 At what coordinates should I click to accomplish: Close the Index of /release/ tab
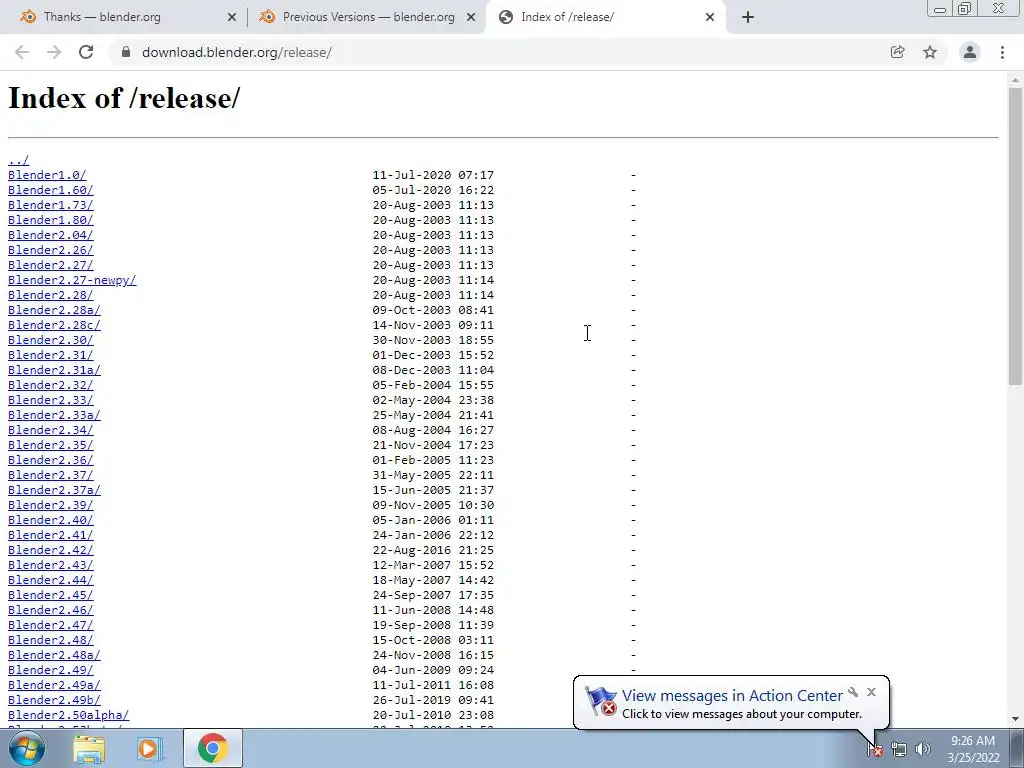point(710,17)
